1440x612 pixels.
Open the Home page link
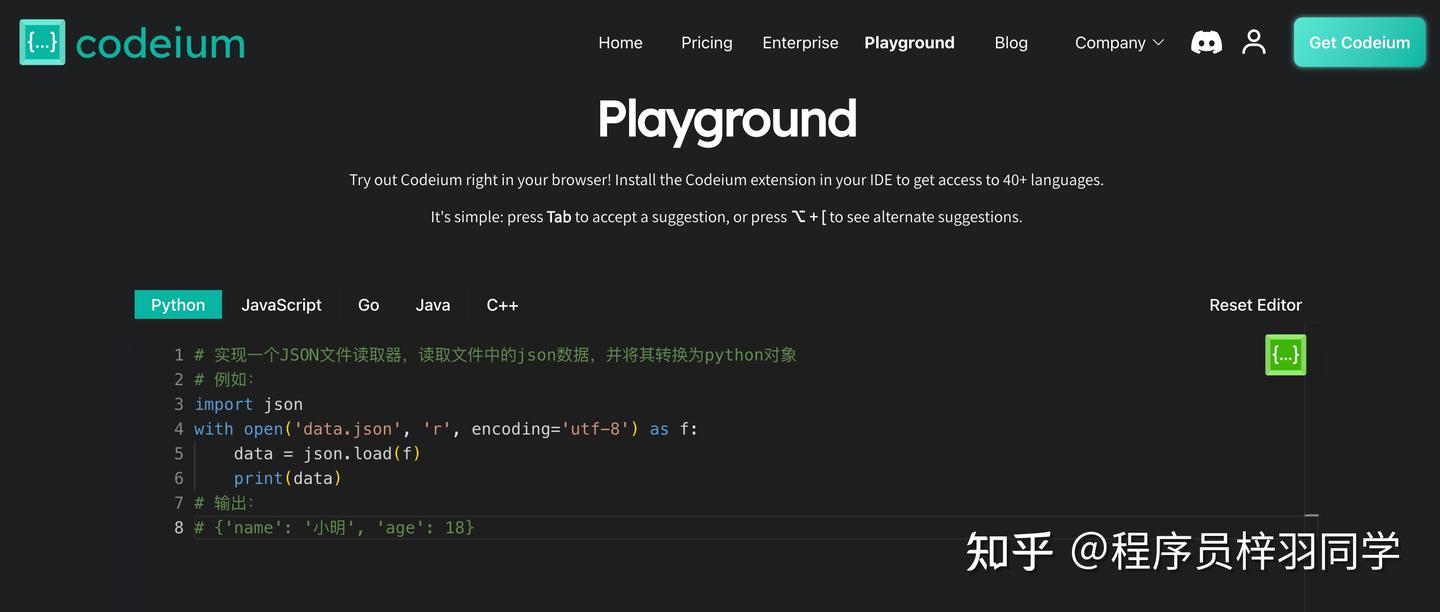pos(620,42)
